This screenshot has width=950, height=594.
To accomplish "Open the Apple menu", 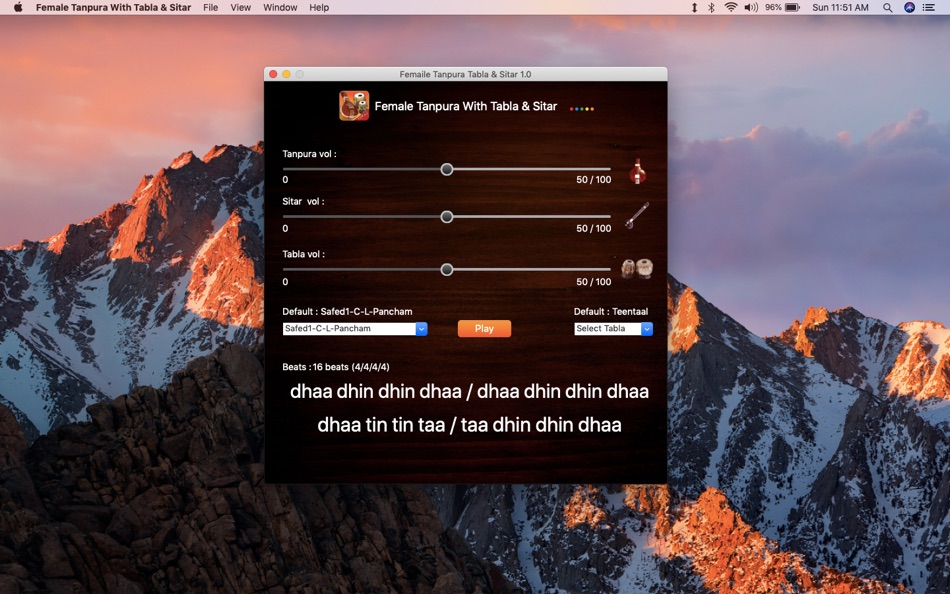I will point(18,7).
